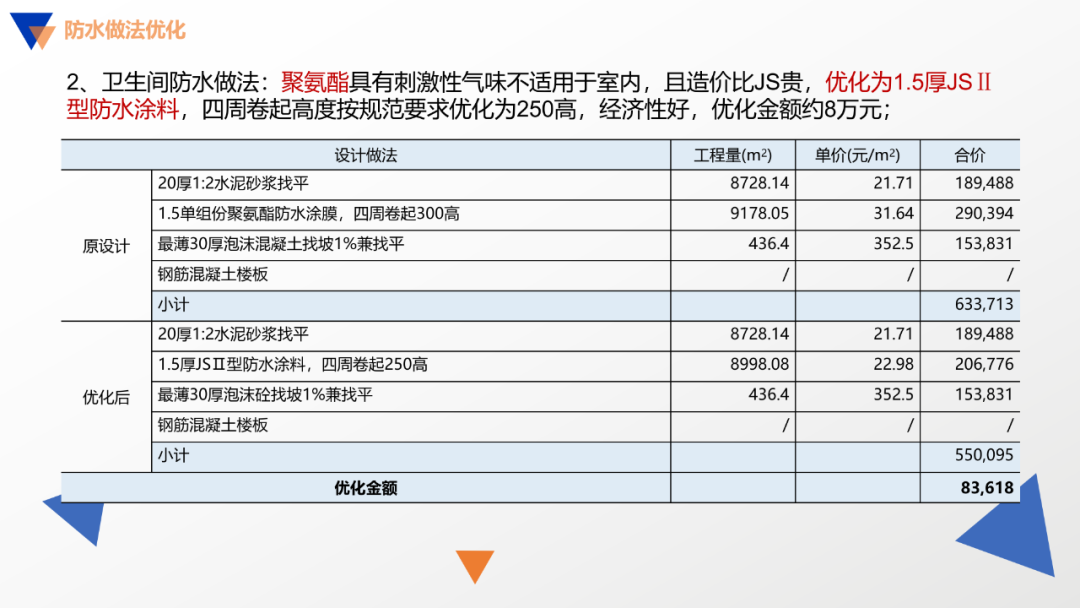Image resolution: width=1080 pixels, height=608 pixels.
Task: Click the 优化后 row group label
Action: tap(106, 397)
